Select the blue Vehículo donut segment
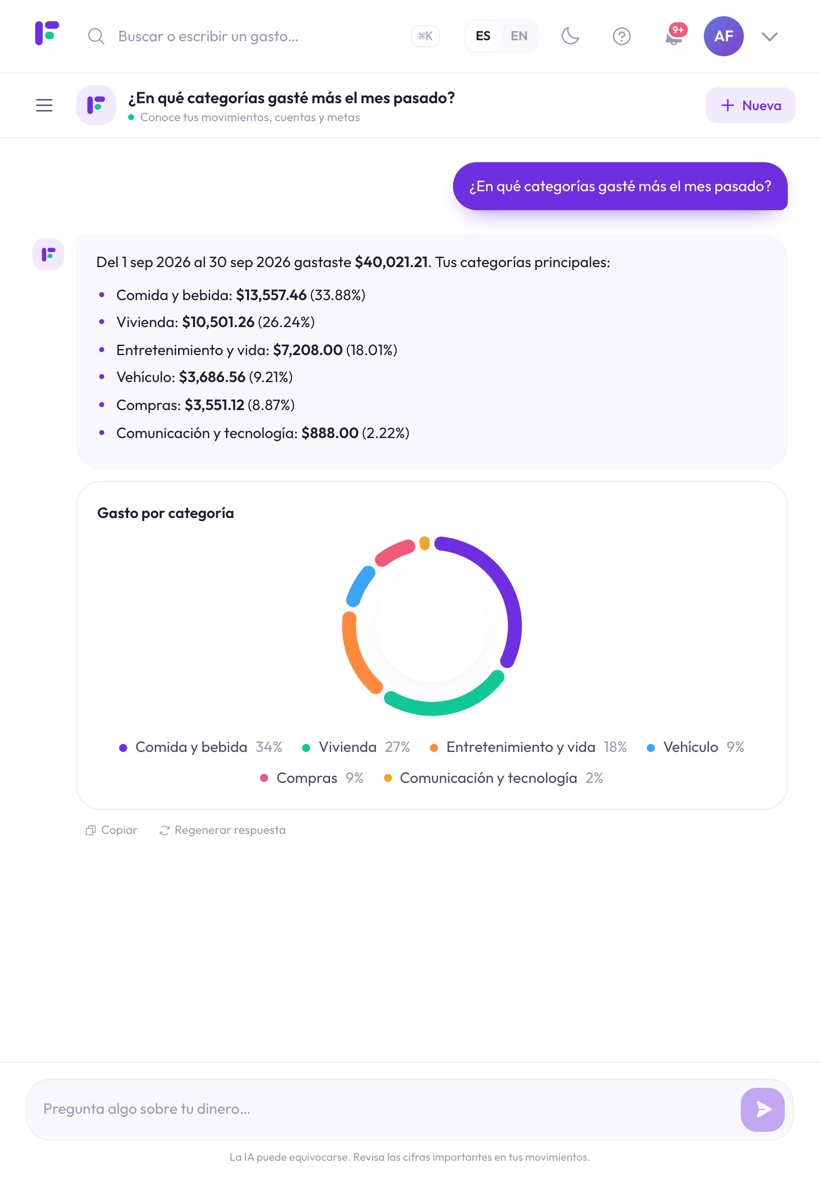This screenshot has height=1180, width=820. point(360,586)
